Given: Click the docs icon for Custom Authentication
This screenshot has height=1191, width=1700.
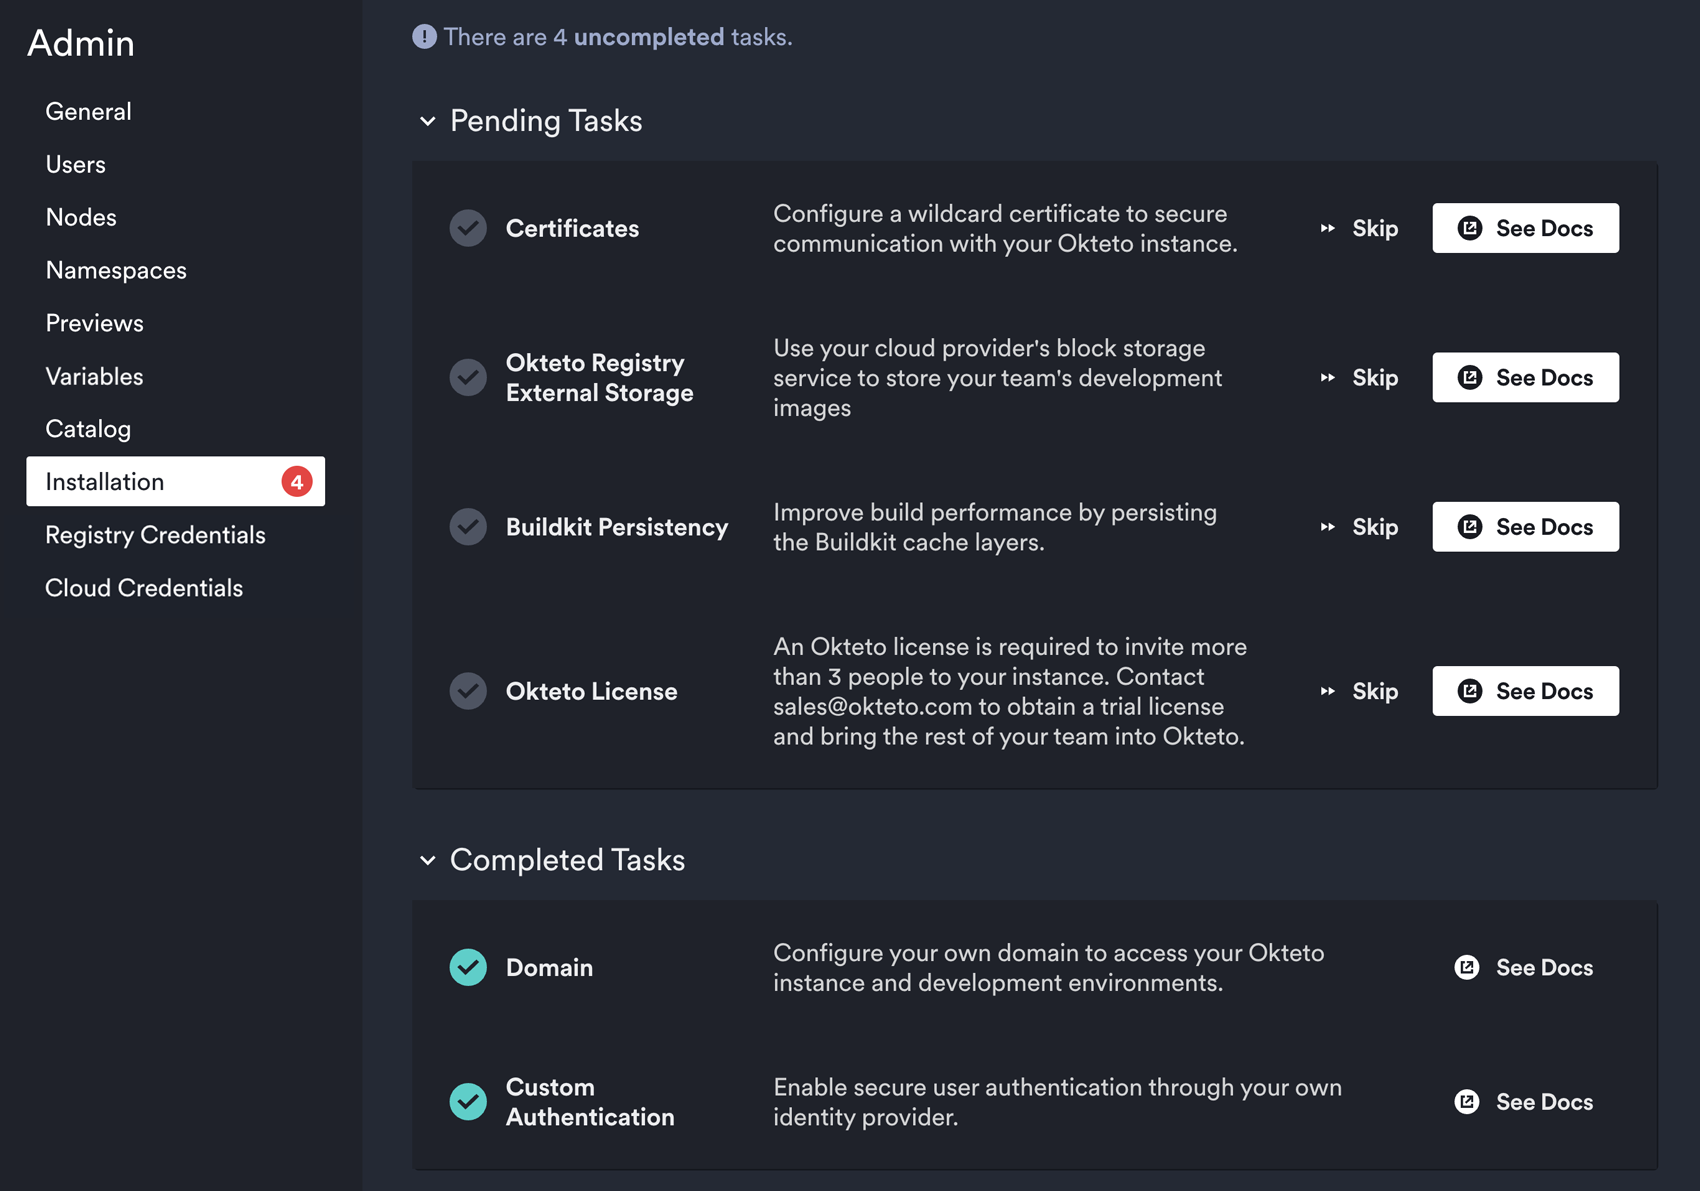Looking at the screenshot, I should 1466,1102.
